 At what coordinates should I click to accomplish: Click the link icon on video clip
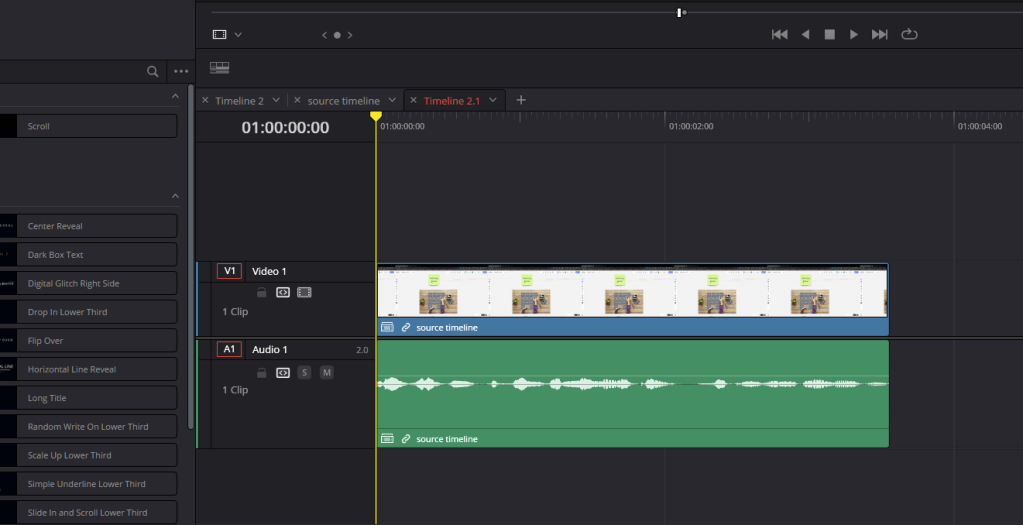tap(406, 327)
